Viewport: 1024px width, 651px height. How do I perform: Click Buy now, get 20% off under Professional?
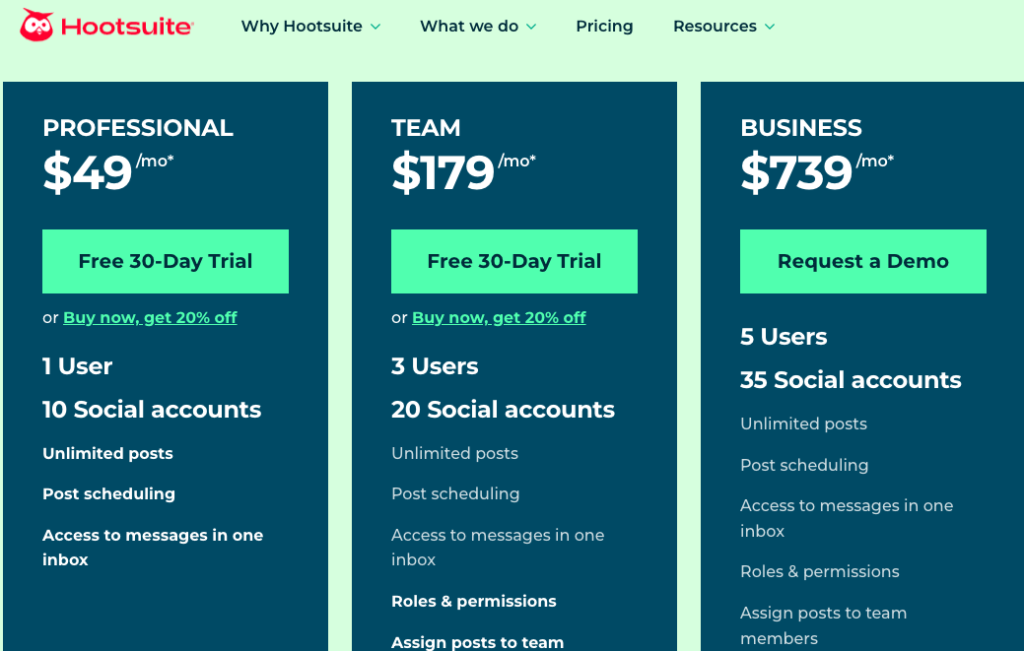pyautogui.click(x=150, y=317)
